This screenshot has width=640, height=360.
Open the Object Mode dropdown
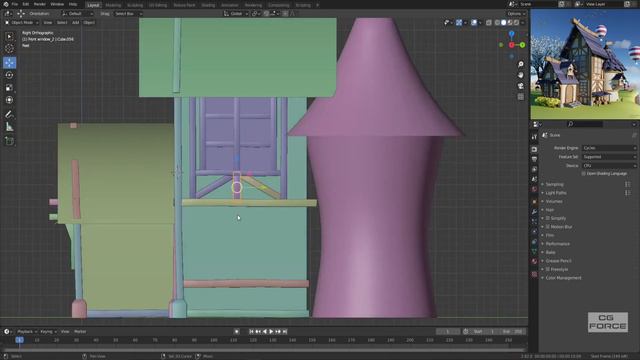21,23
